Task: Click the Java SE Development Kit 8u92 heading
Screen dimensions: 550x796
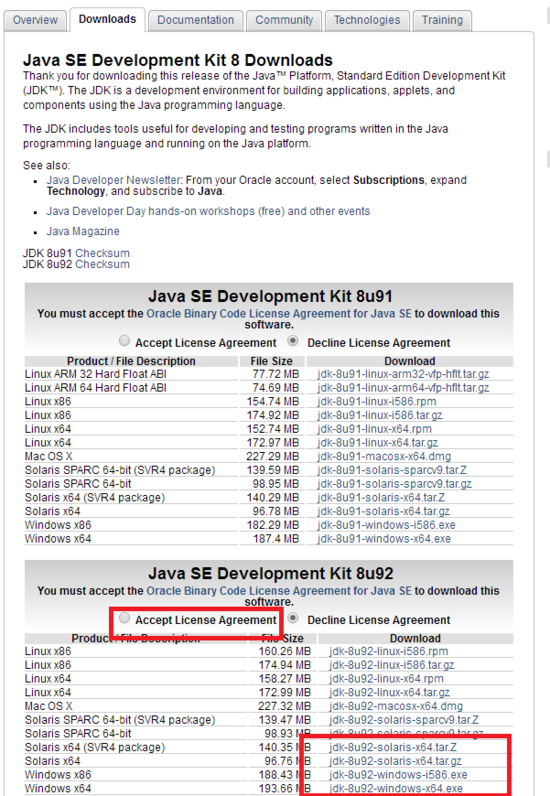Action: [x=270, y=574]
